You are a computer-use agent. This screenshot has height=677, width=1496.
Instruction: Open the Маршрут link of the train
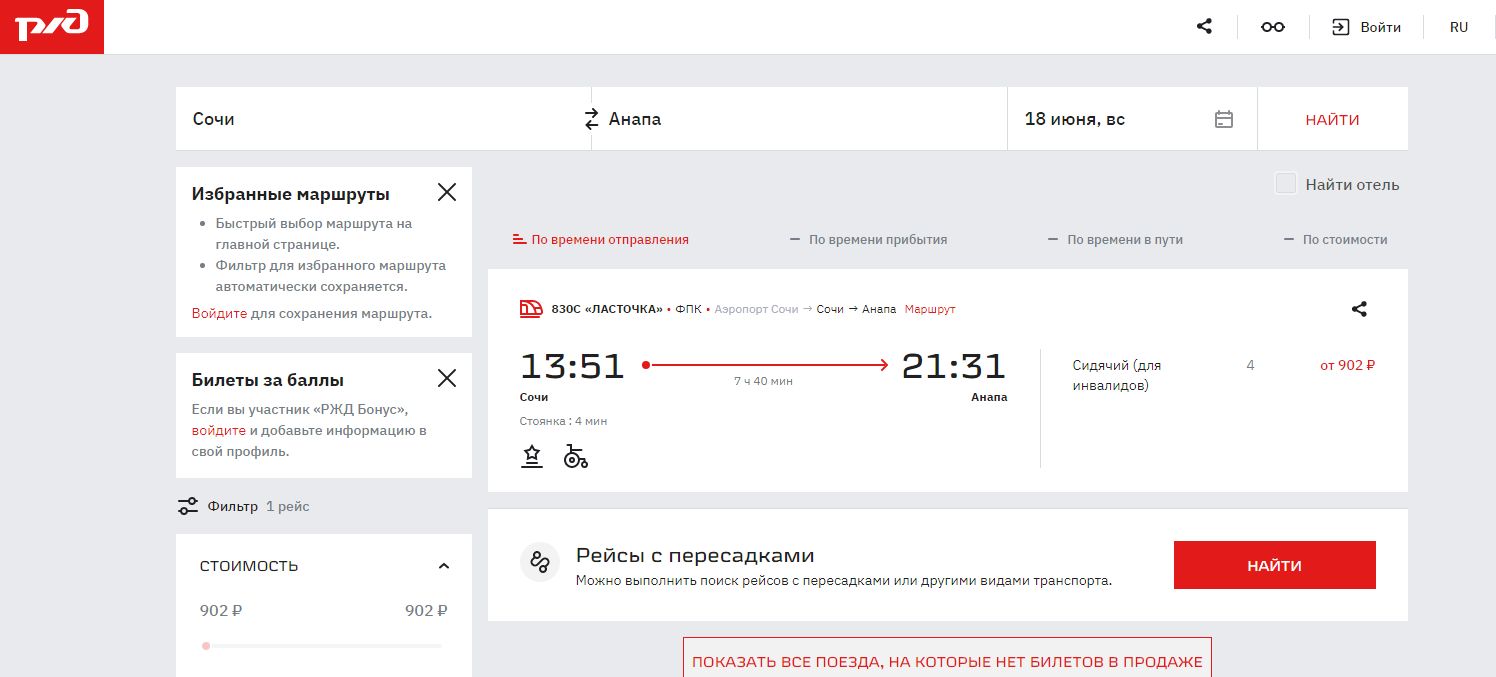[x=929, y=309]
